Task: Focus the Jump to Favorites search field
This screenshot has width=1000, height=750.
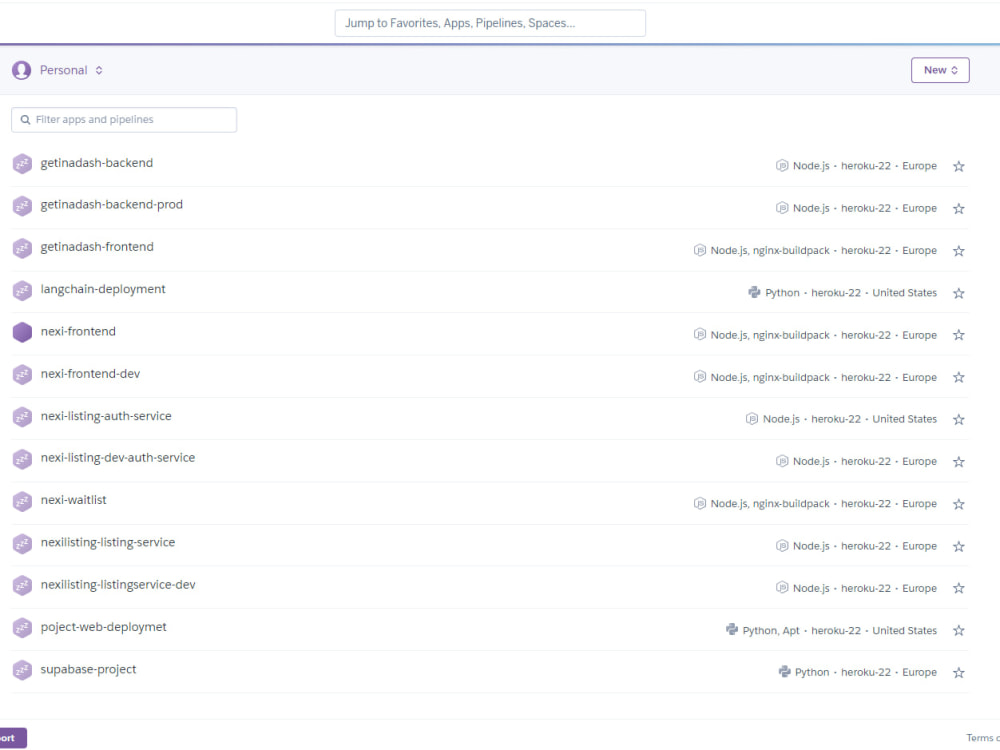Action: (490, 23)
